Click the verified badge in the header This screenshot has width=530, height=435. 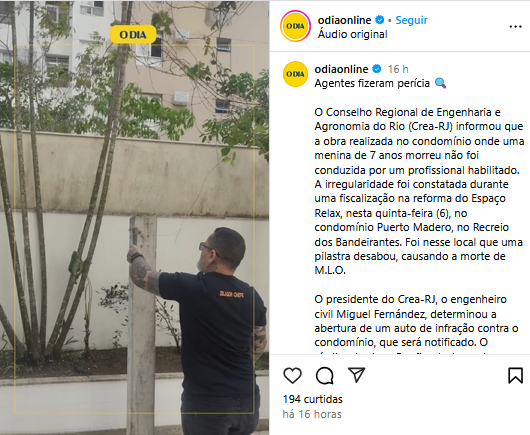(x=380, y=20)
